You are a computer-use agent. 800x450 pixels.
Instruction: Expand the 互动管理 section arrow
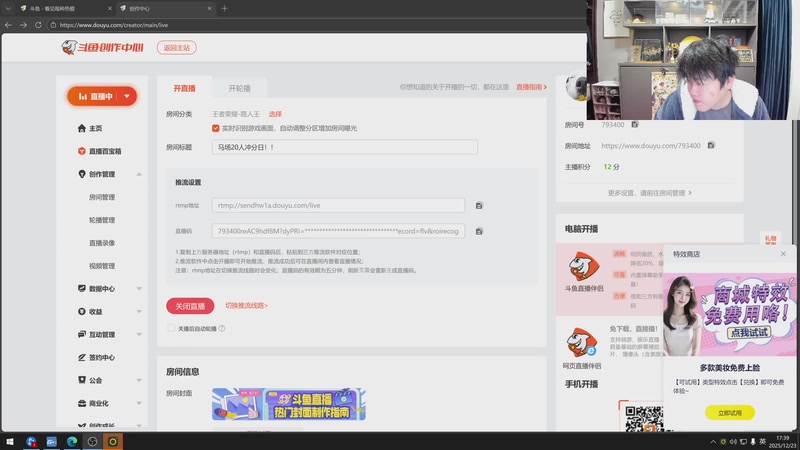pos(139,335)
